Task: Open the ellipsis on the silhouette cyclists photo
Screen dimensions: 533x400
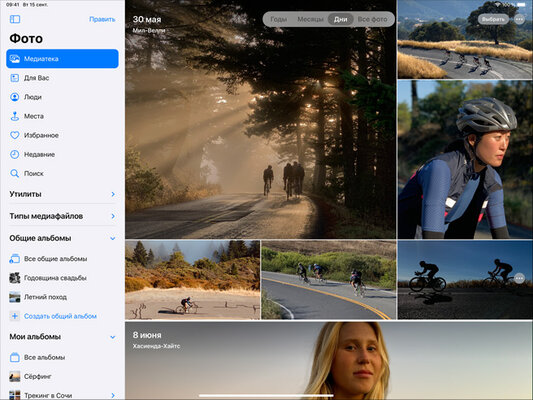Action: point(519,278)
